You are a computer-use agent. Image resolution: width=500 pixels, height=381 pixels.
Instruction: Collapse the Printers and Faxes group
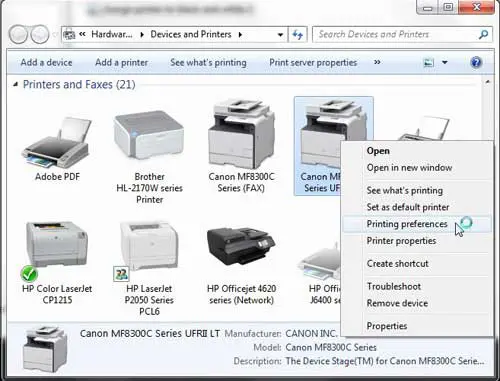15,85
